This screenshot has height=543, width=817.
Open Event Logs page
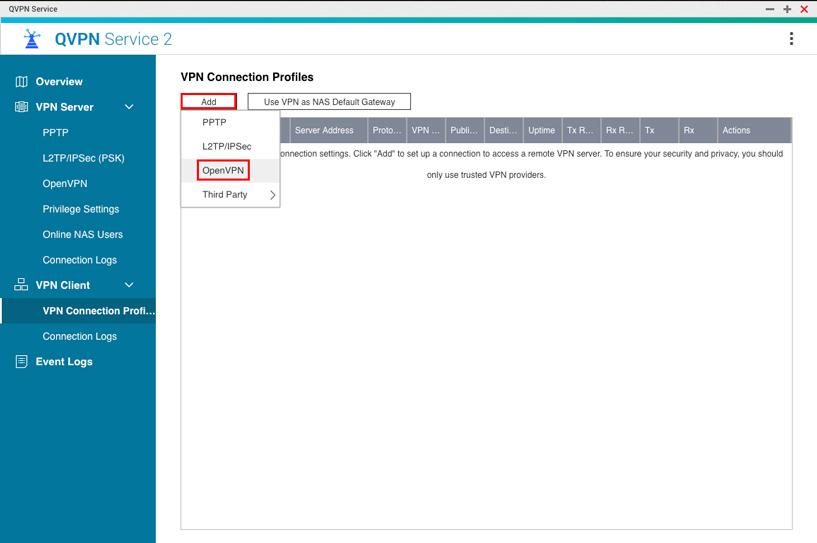64,362
